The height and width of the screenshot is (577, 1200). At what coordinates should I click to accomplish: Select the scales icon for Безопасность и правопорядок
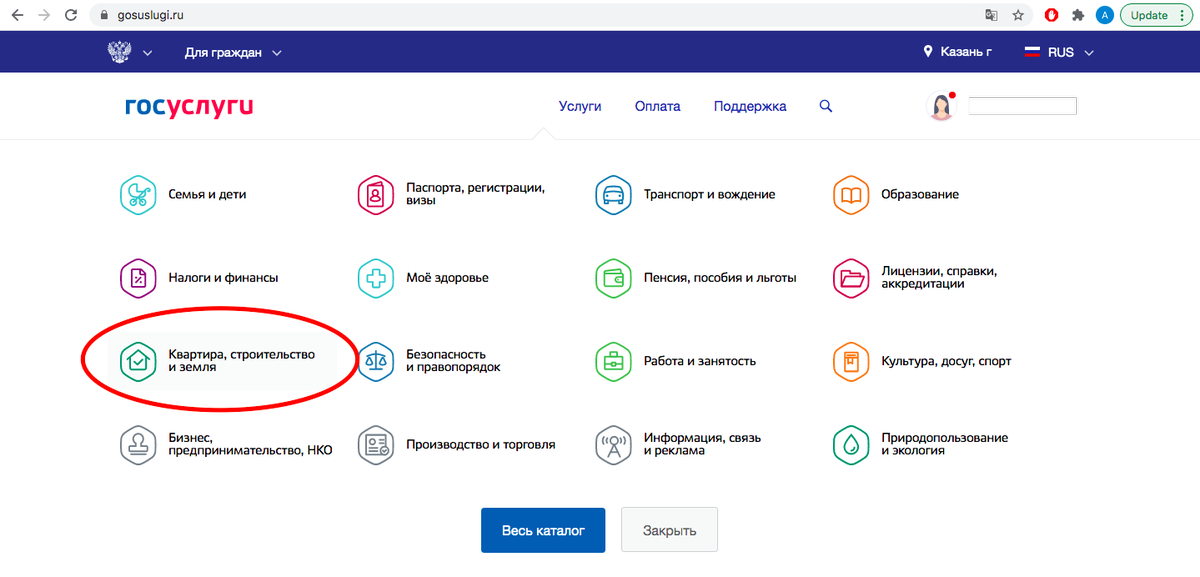[375, 361]
